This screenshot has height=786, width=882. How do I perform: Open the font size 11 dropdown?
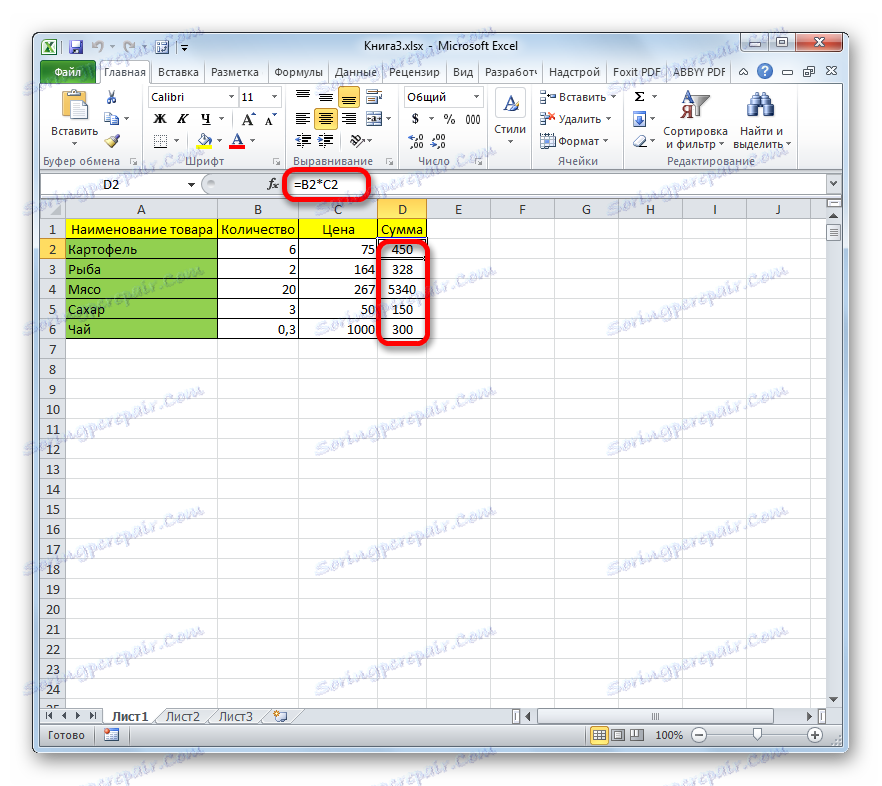(x=274, y=97)
